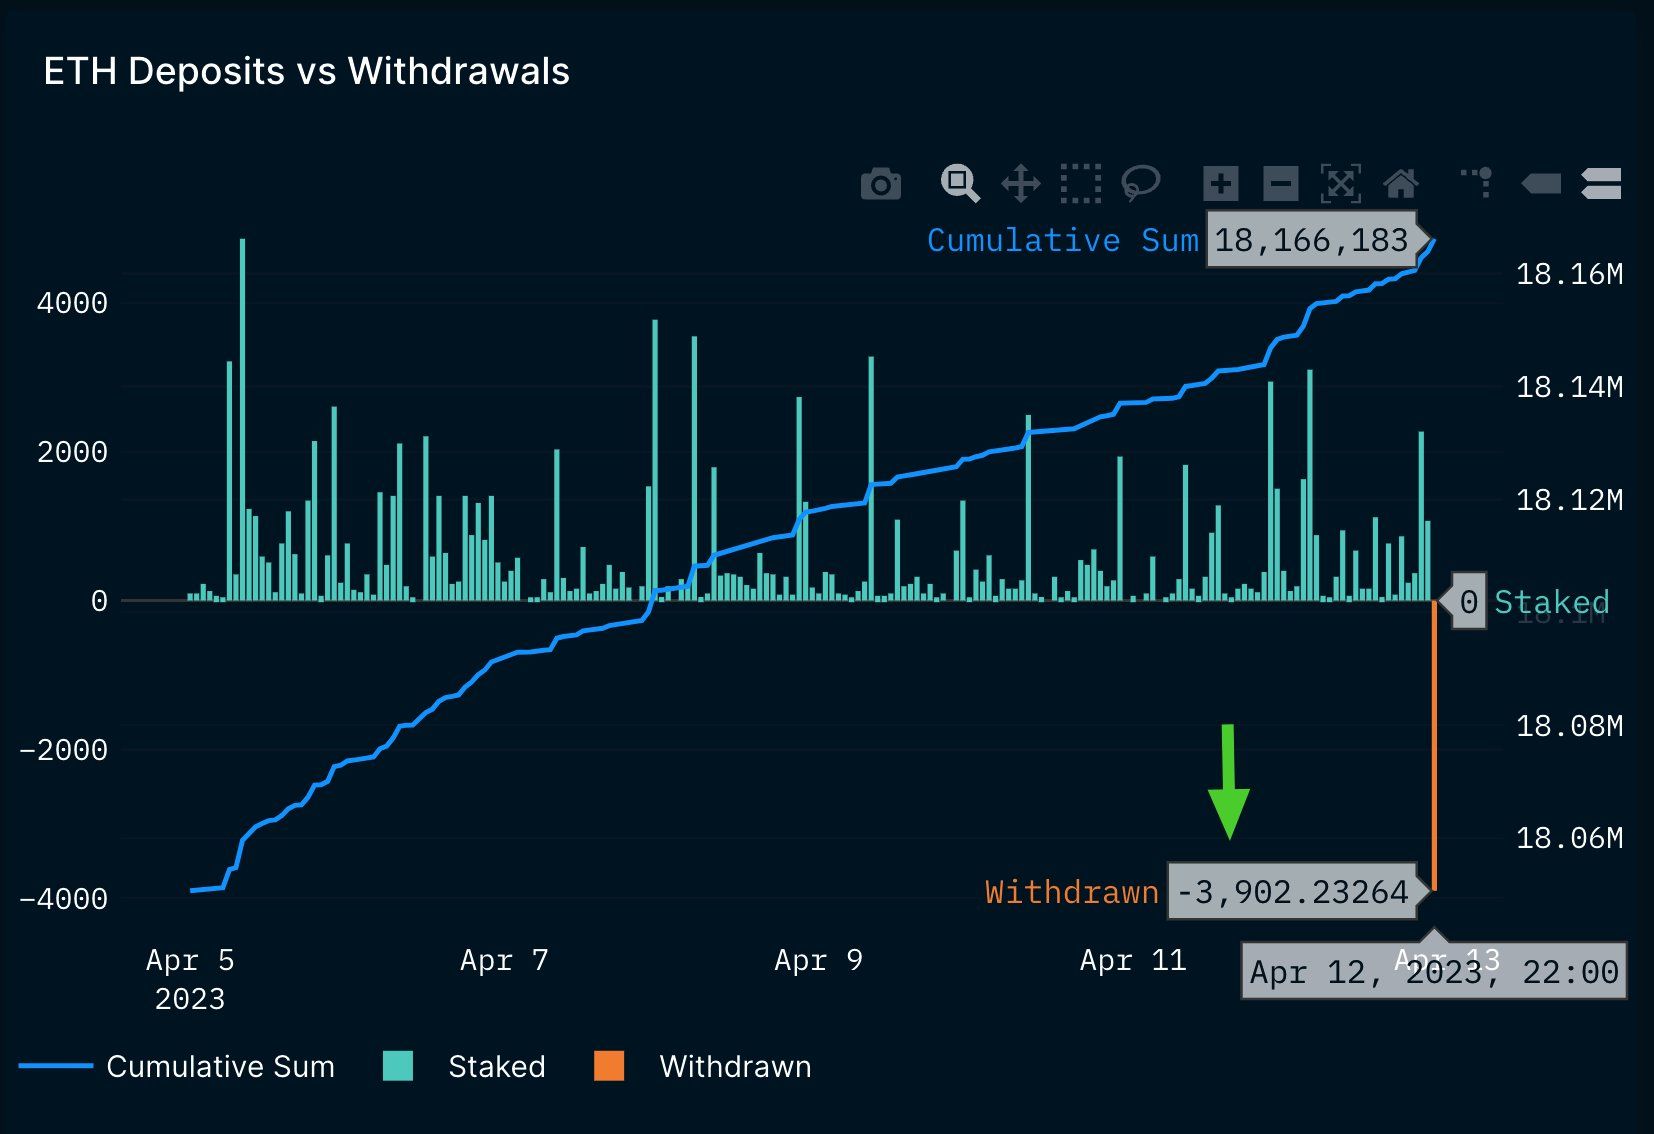
Task: Select the Pan tool
Action: 1021,184
